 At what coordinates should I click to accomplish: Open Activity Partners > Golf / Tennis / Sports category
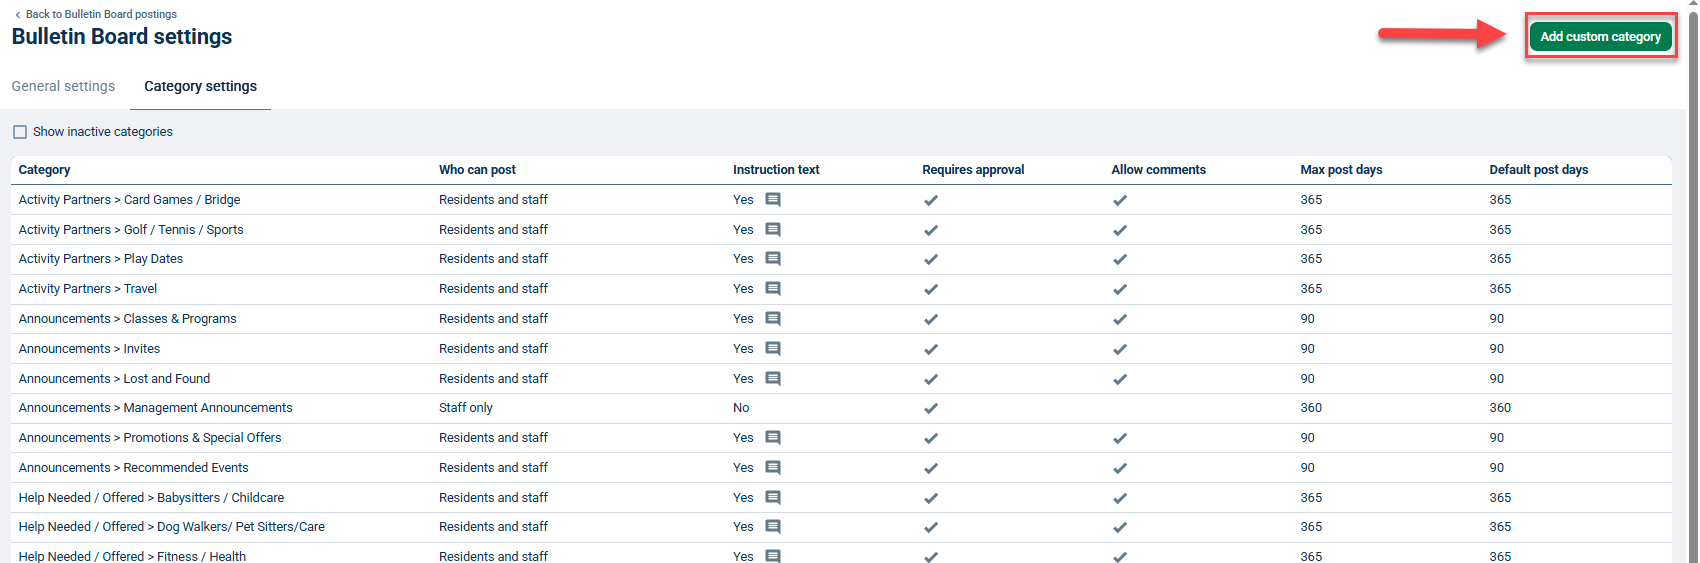click(x=131, y=230)
